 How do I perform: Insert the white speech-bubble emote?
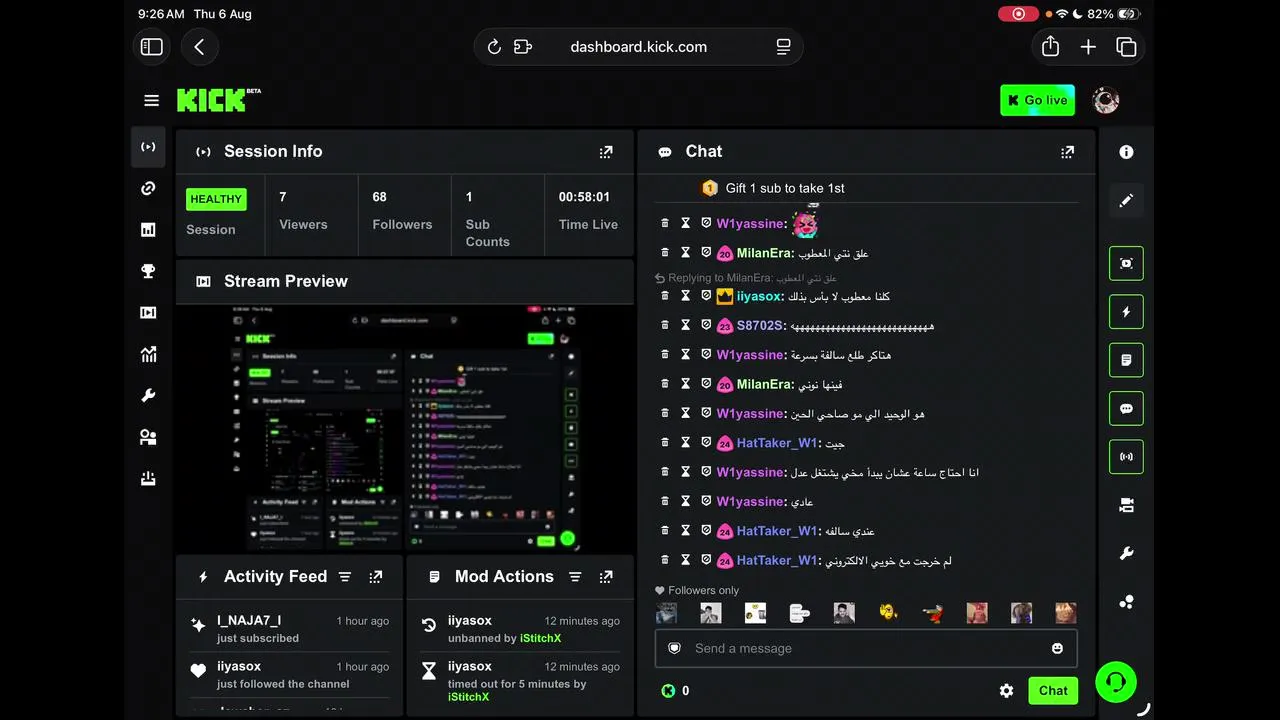click(799, 612)
